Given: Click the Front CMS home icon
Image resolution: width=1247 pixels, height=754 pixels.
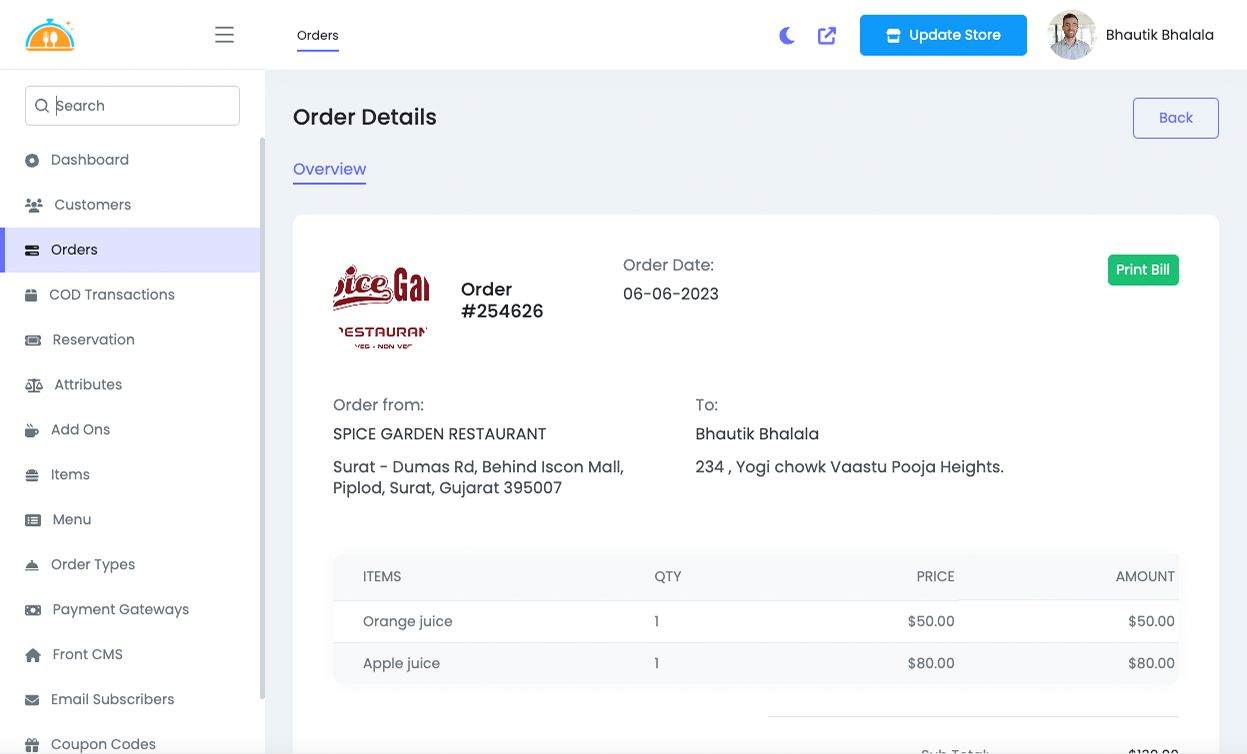Looking at the screenshot, I should 33,655.
